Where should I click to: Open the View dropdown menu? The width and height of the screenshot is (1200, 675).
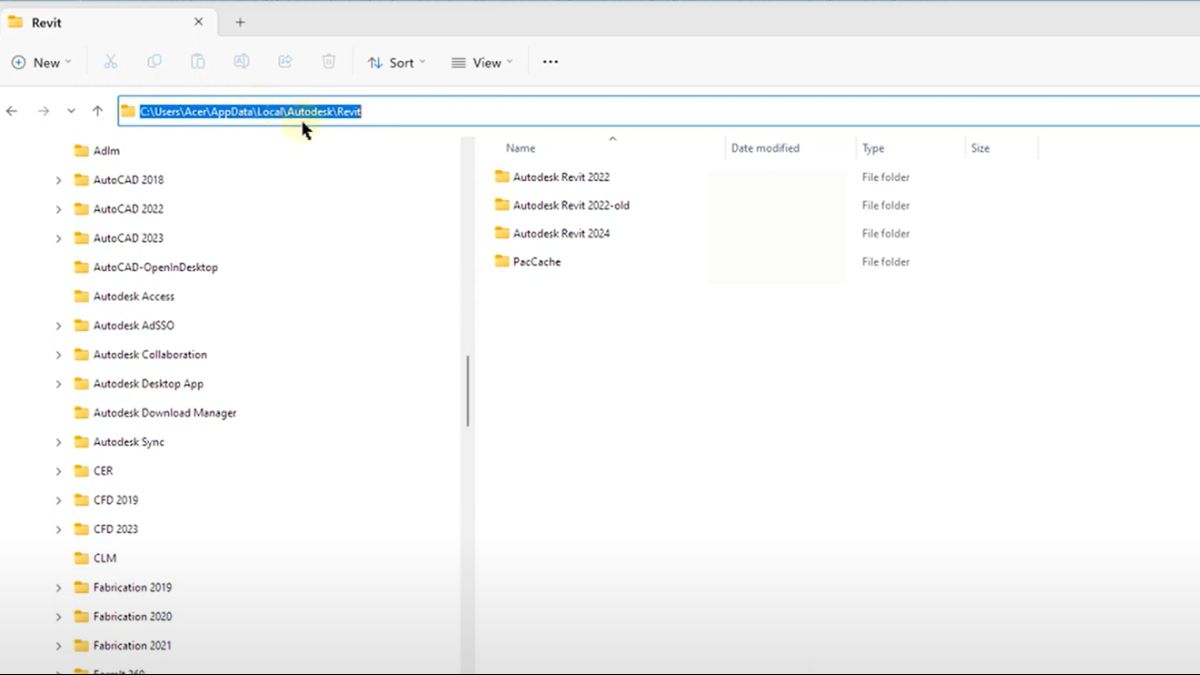click(x=481, y=62)
